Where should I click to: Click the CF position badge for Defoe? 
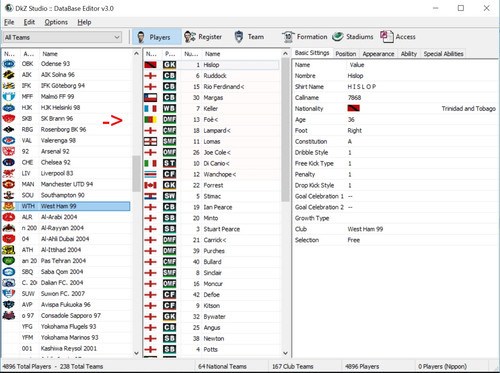(169, 295)
